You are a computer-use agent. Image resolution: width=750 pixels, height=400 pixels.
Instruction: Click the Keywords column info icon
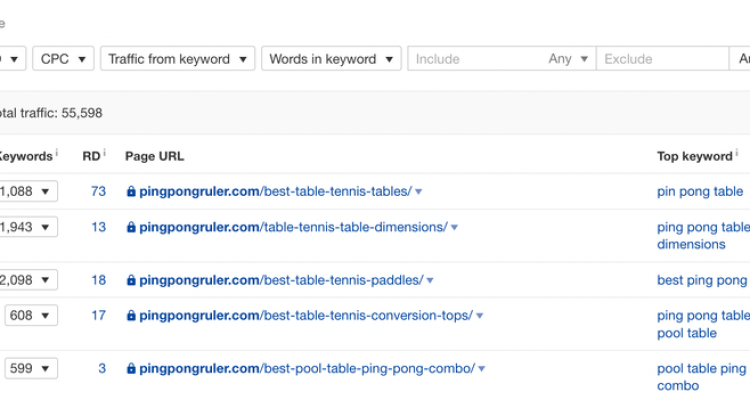coord(56,153)
